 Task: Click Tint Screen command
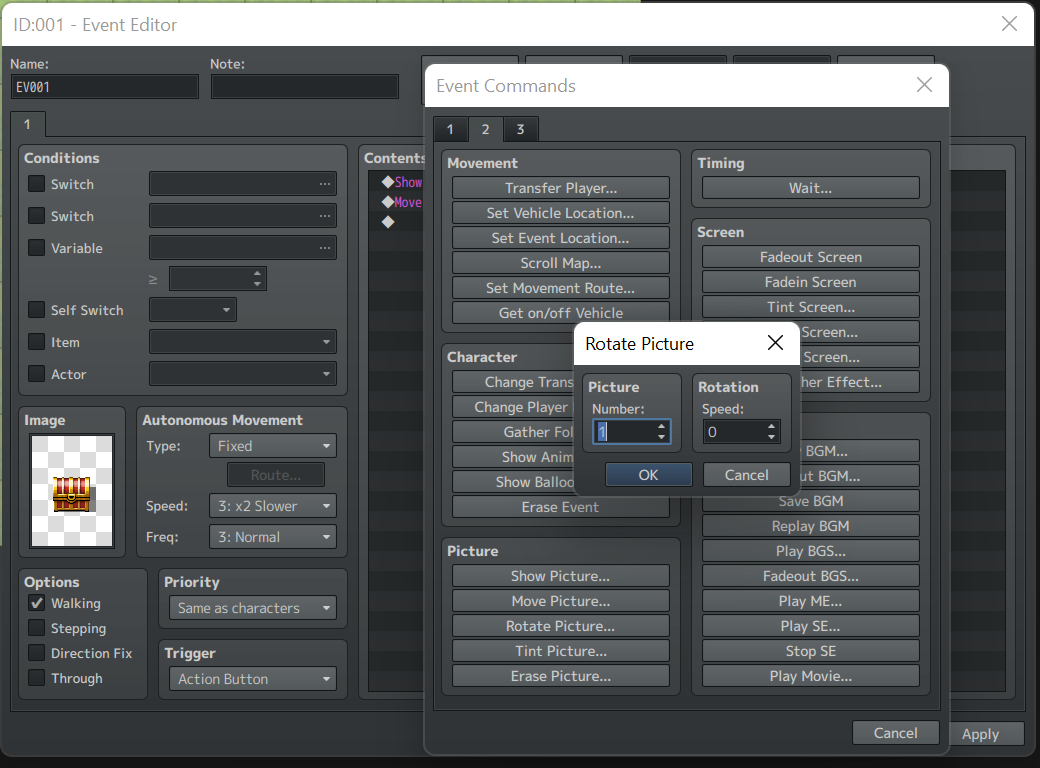click(x=811, y=307)
